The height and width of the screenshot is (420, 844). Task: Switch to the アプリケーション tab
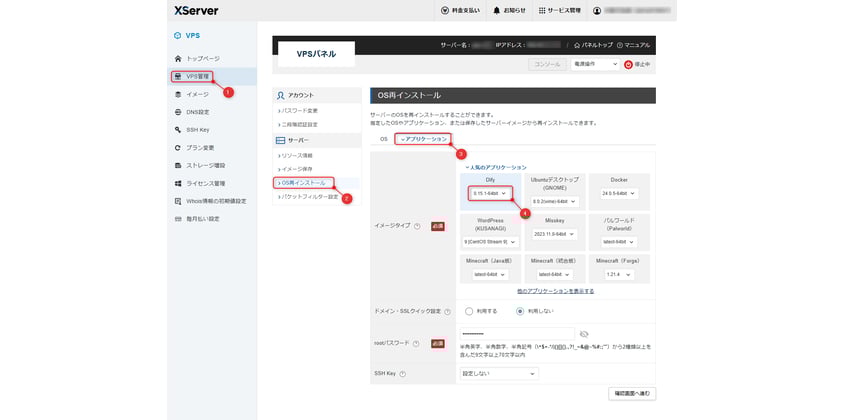pos(424,139)
